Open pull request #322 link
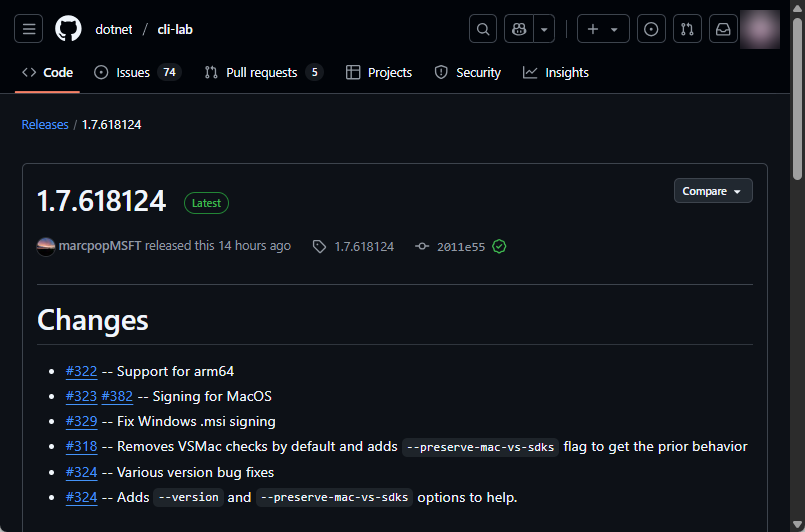This screenshot has height=532, width=805. (x=81, y=371)
